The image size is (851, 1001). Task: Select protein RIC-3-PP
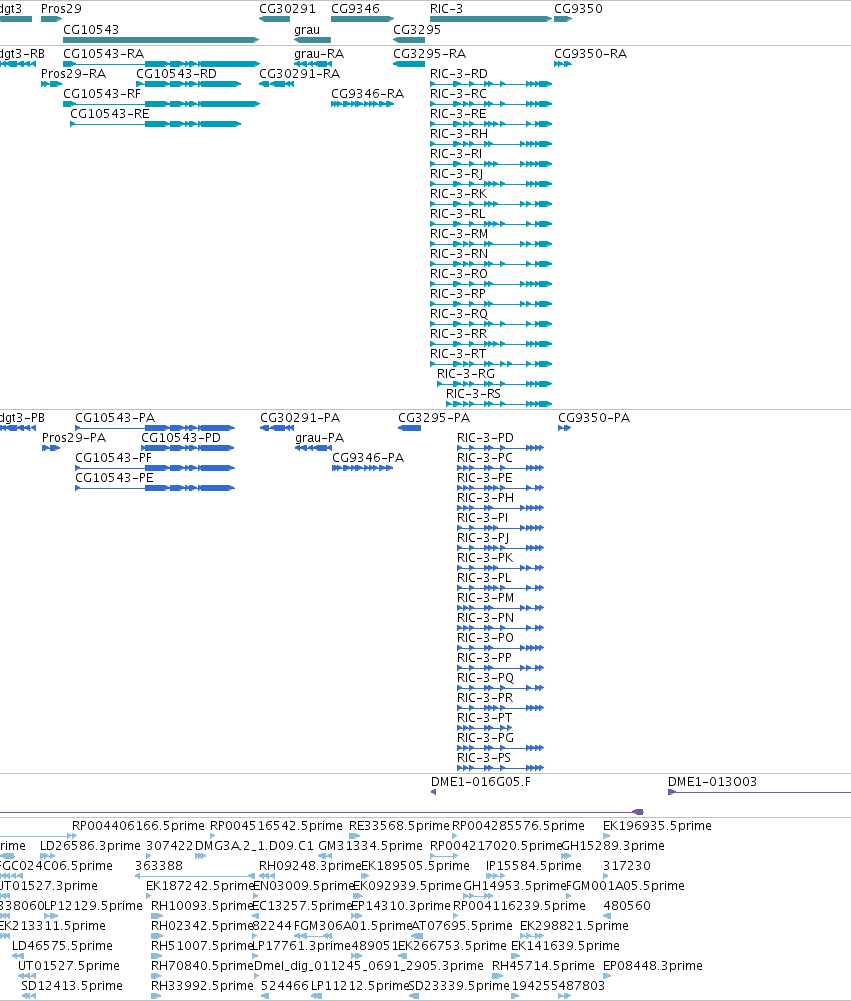click(x=485, y=658)
